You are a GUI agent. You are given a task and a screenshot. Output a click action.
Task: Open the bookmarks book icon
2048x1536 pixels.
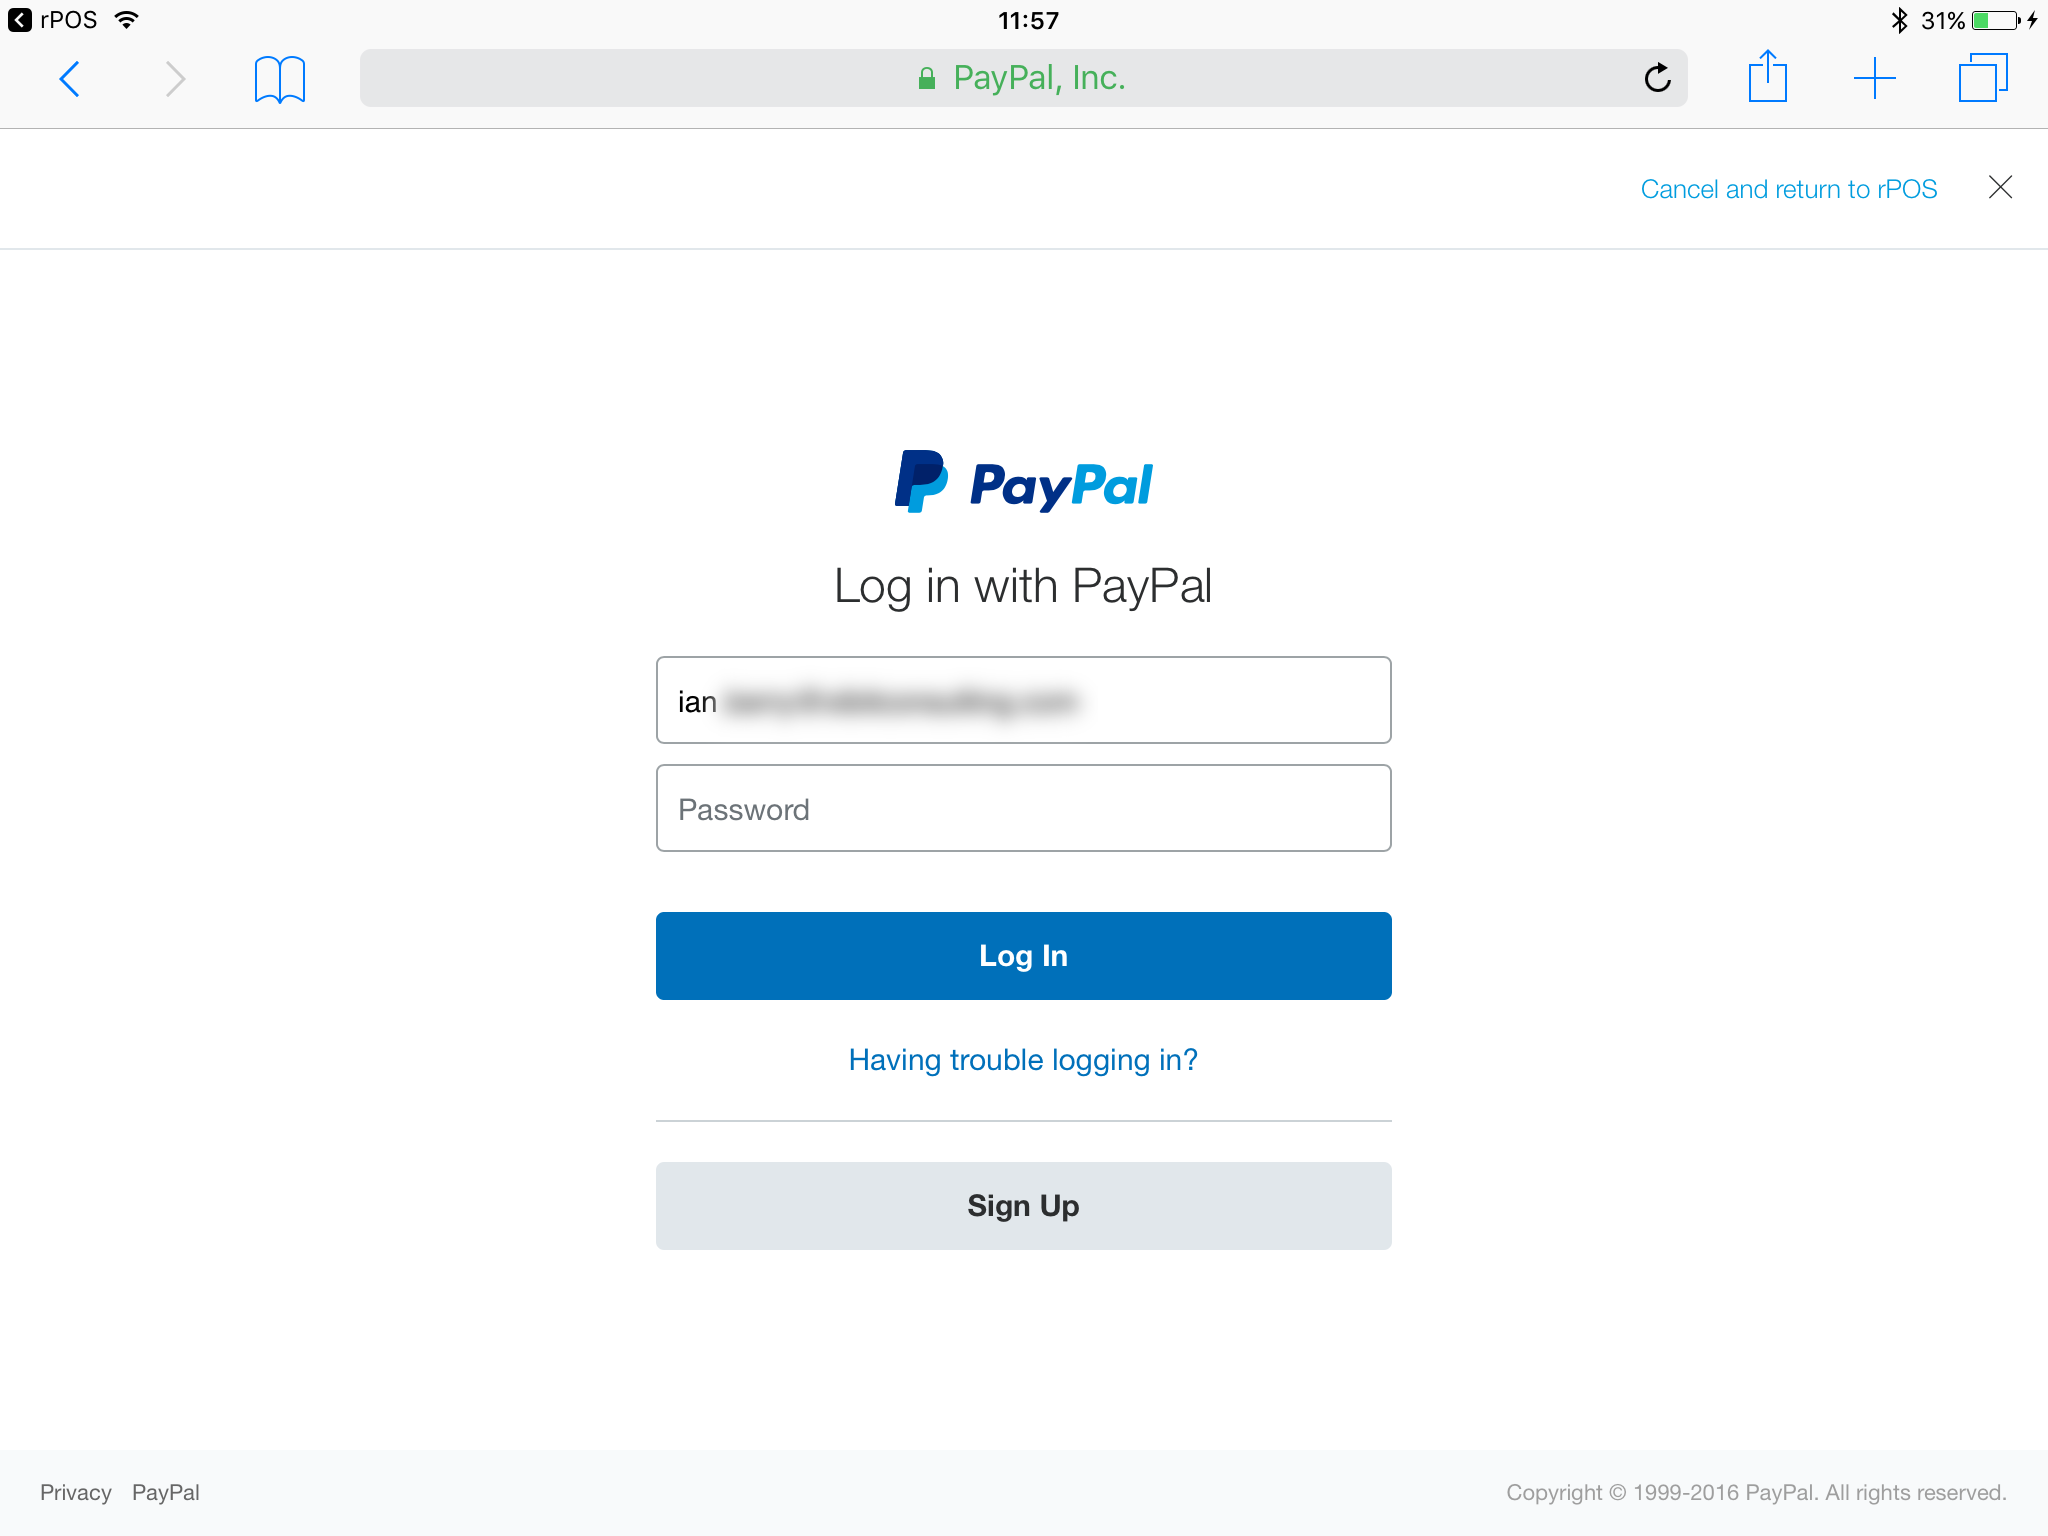(x=280, y=79)
